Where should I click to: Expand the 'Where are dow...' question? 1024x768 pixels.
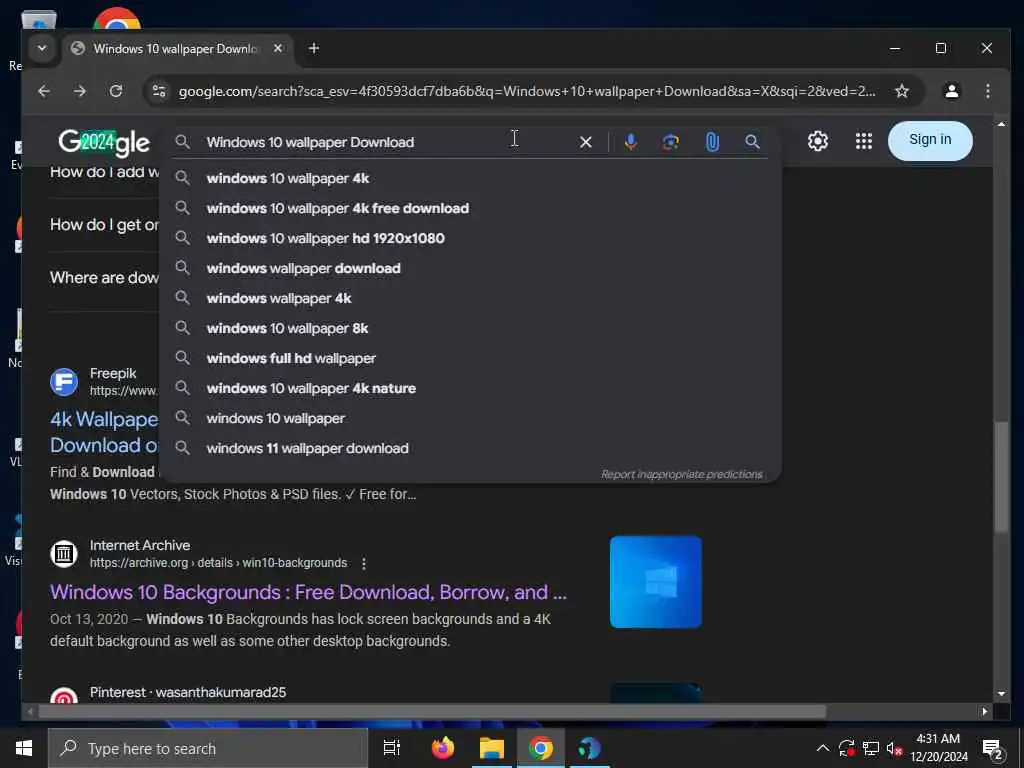(104, 278)
